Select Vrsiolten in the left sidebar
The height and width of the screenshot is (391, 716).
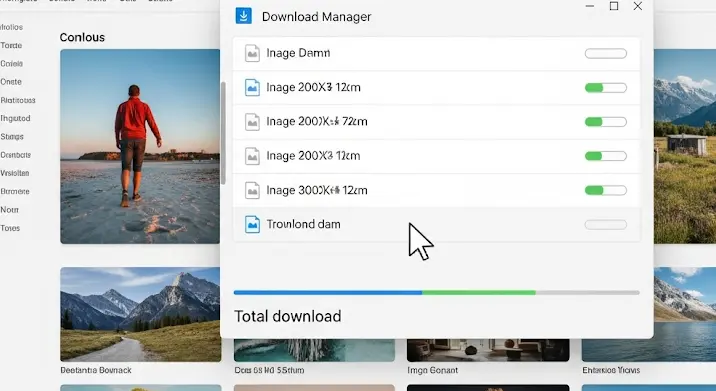(x=15, y=173)
